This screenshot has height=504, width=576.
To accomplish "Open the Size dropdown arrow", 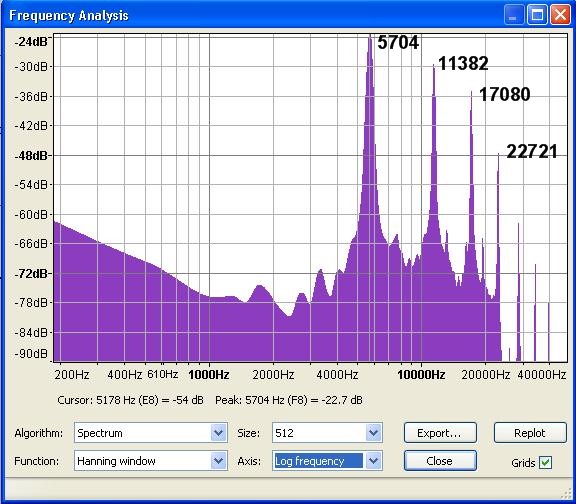I will point(374,433).
